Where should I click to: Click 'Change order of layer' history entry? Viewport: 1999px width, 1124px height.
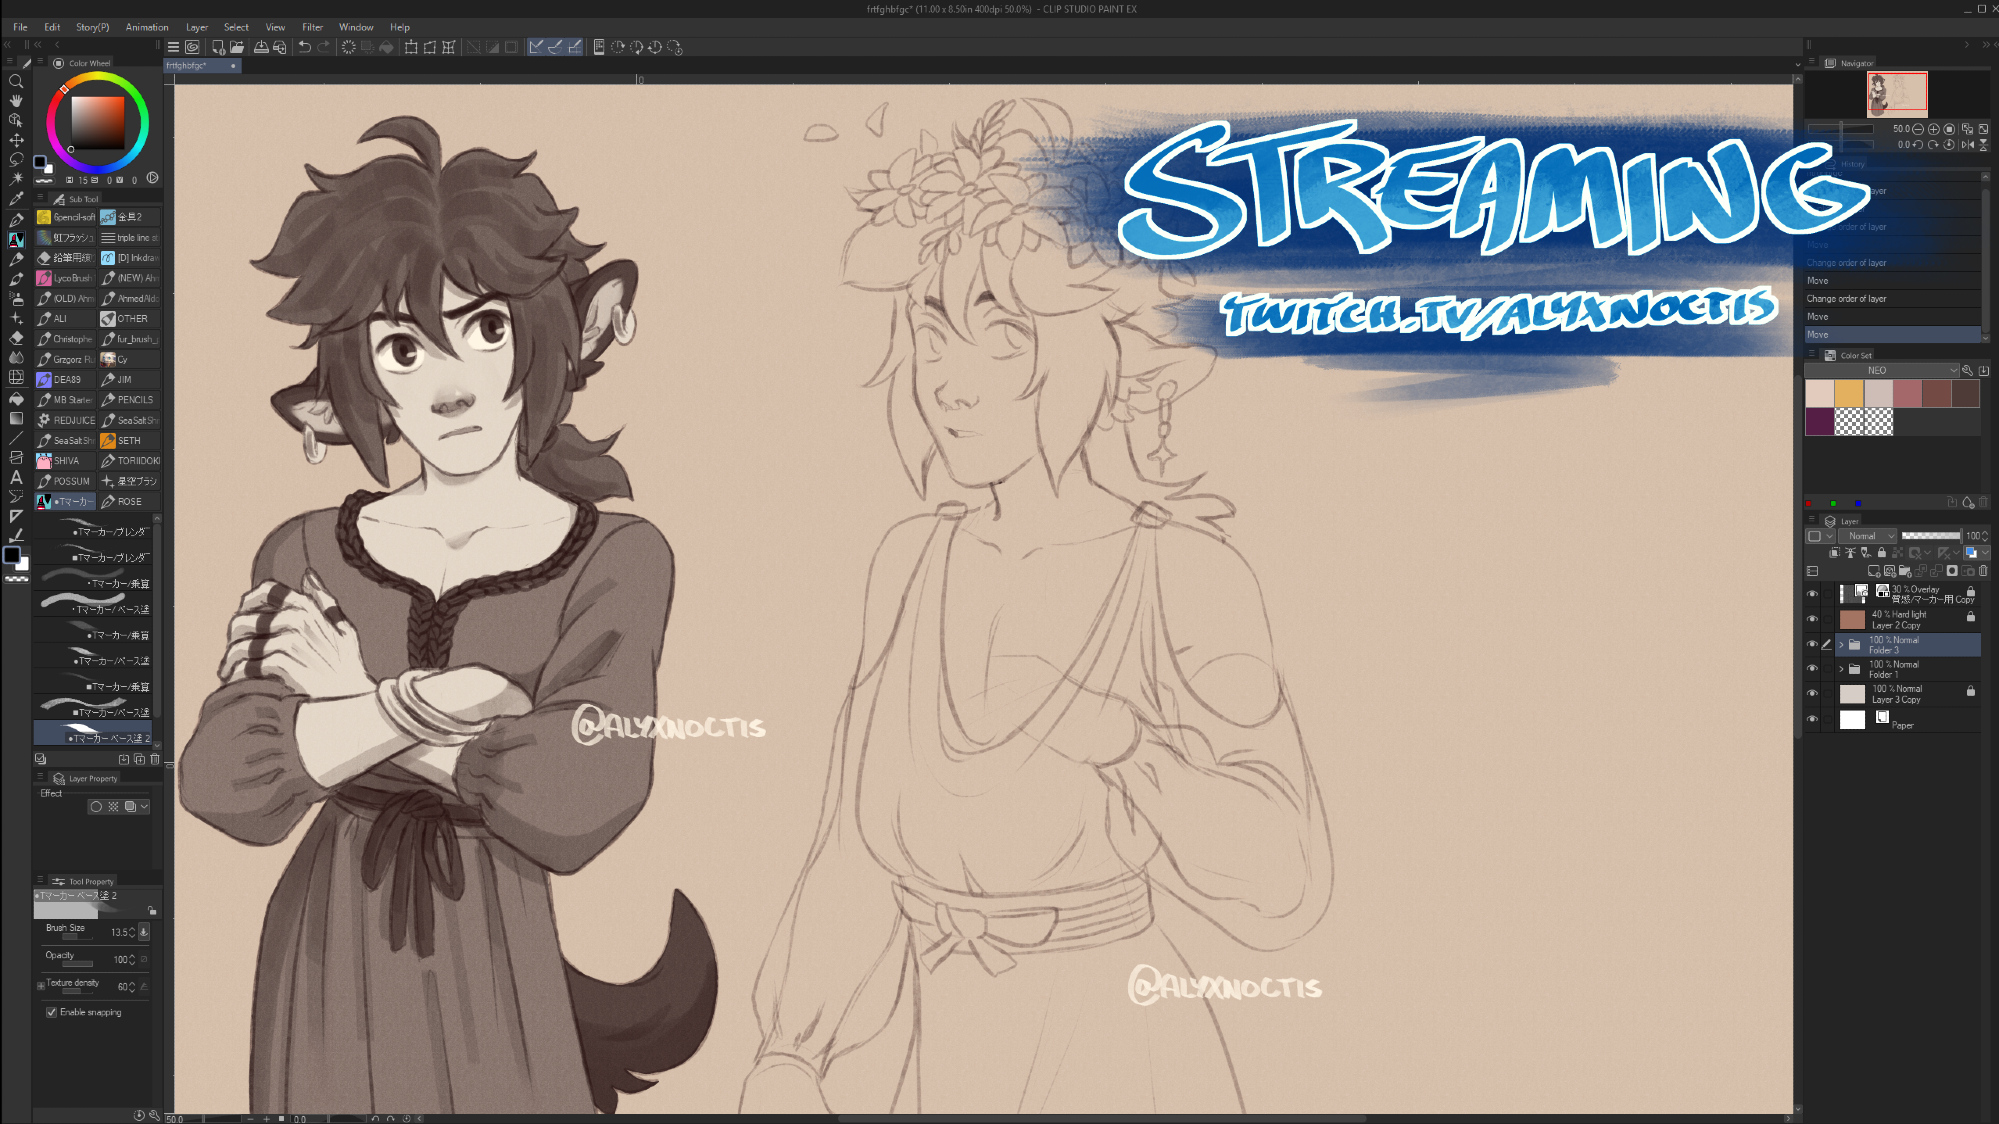(x=1846, y=299)
